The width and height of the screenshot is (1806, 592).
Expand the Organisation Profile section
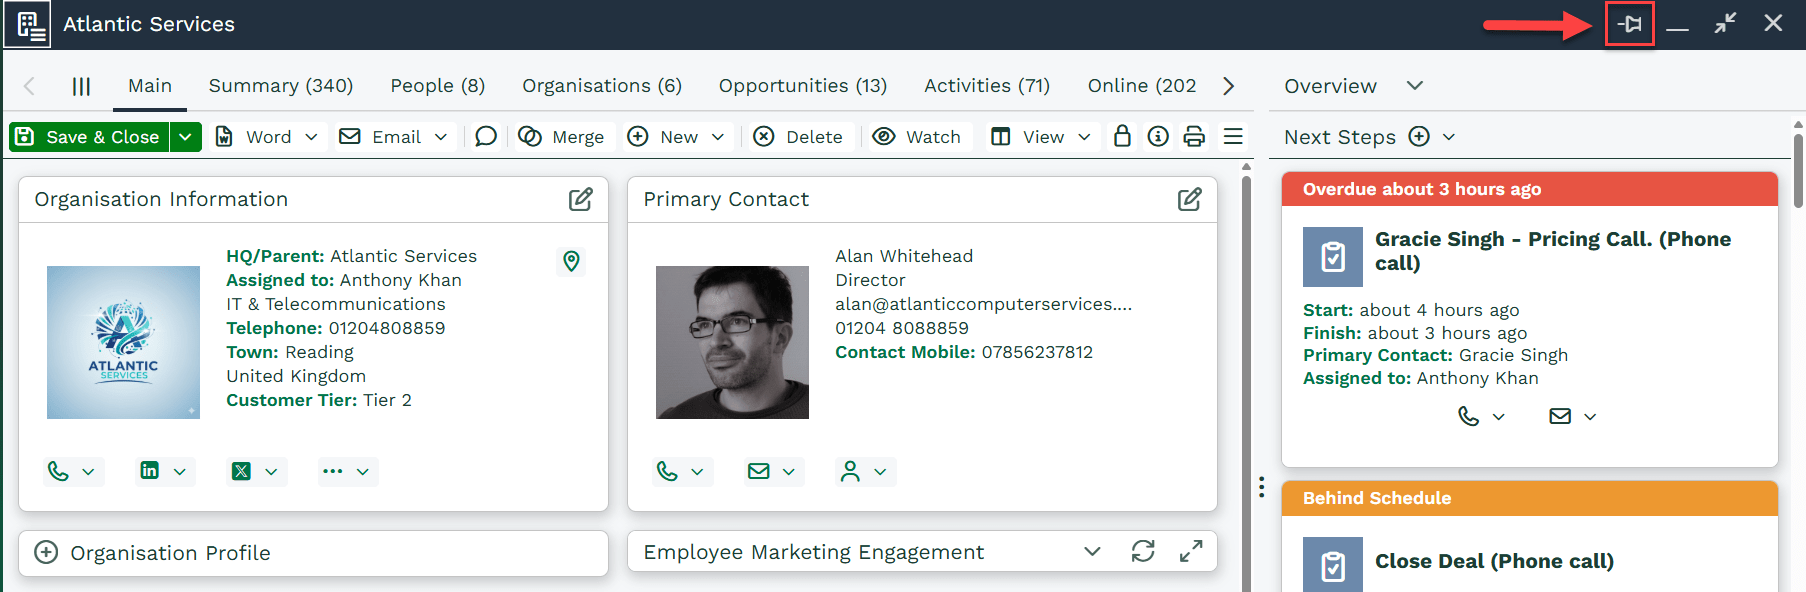(x=46, y=552)
